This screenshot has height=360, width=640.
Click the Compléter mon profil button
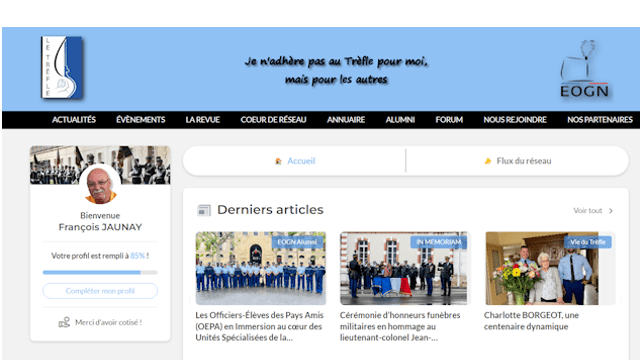tap(100, 291)
